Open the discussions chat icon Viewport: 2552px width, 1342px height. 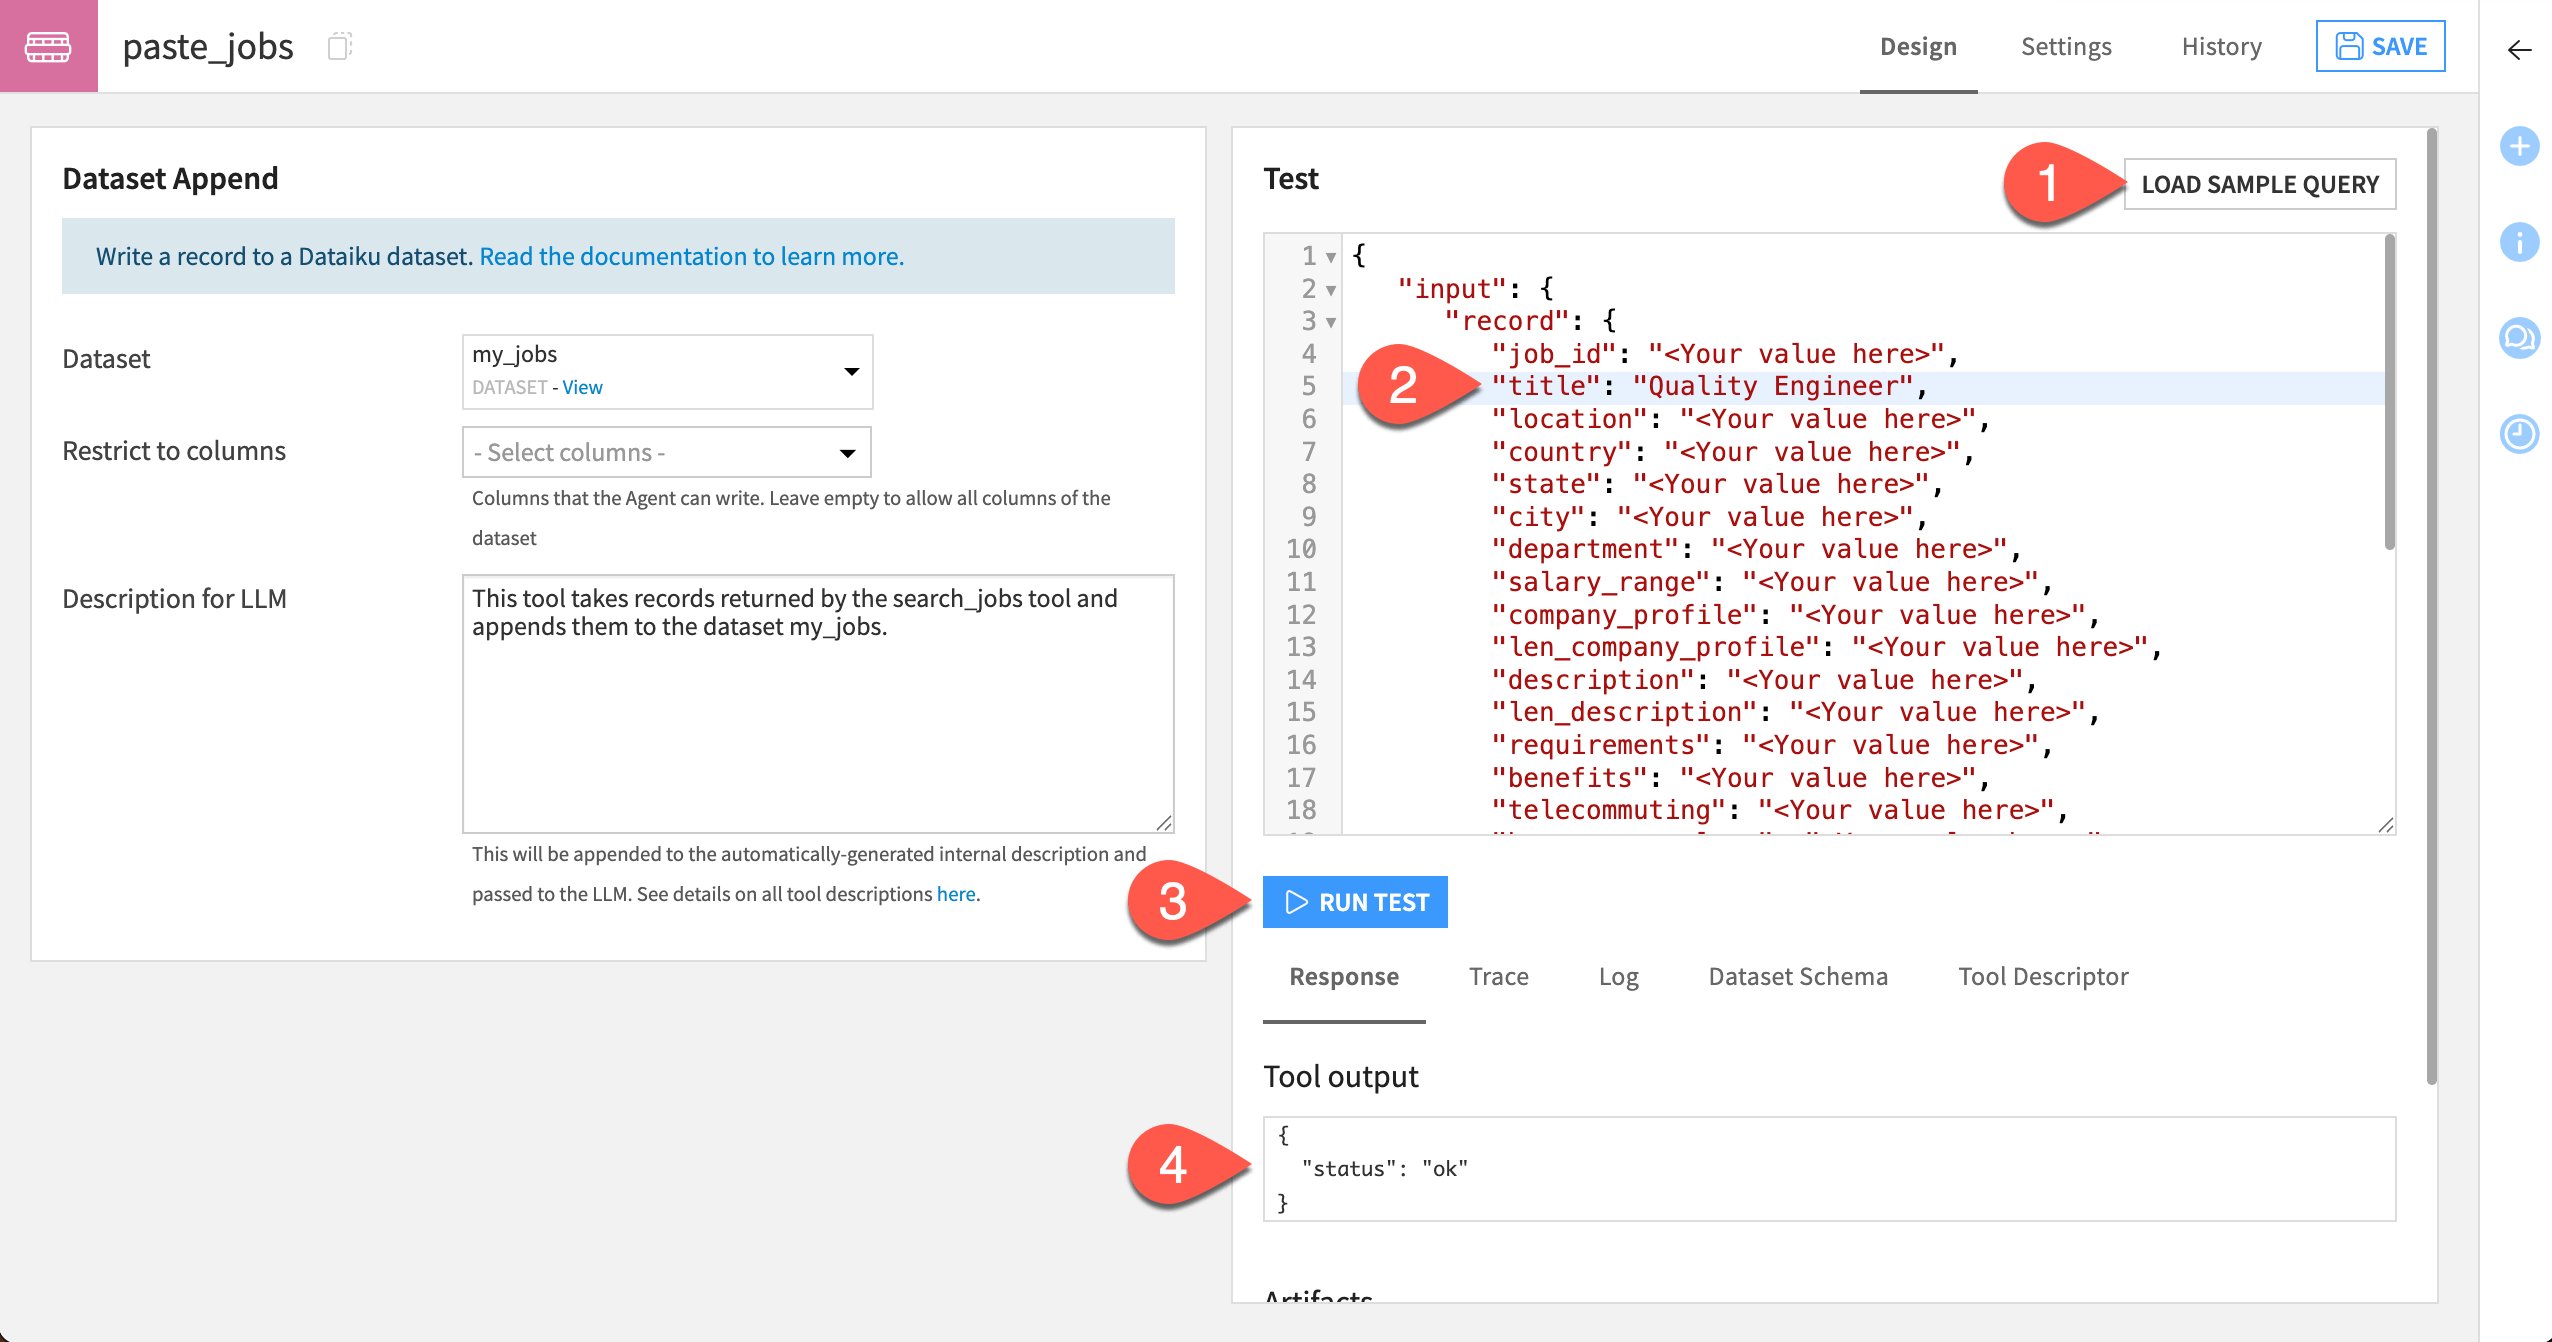[x=2519, y=338]
